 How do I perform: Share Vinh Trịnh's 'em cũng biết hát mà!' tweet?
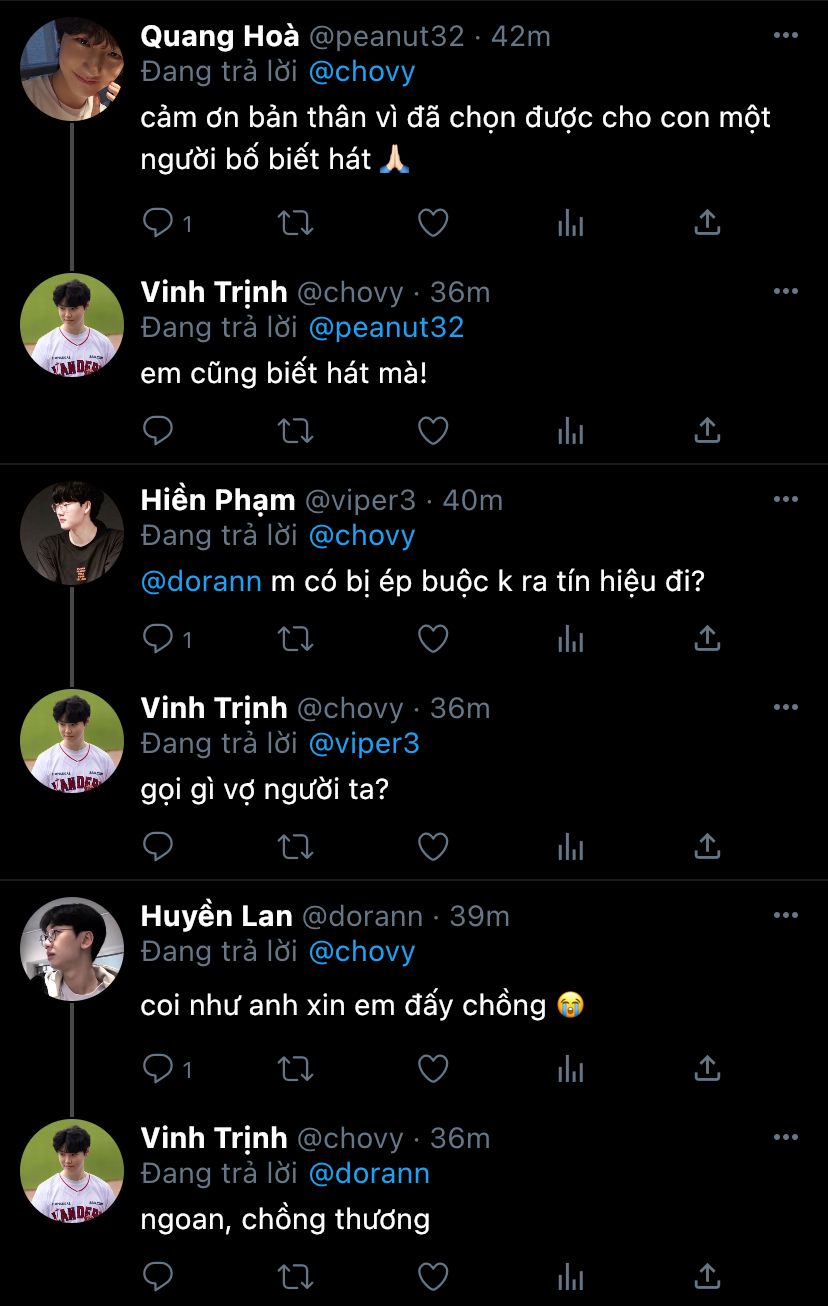[707, 431]
